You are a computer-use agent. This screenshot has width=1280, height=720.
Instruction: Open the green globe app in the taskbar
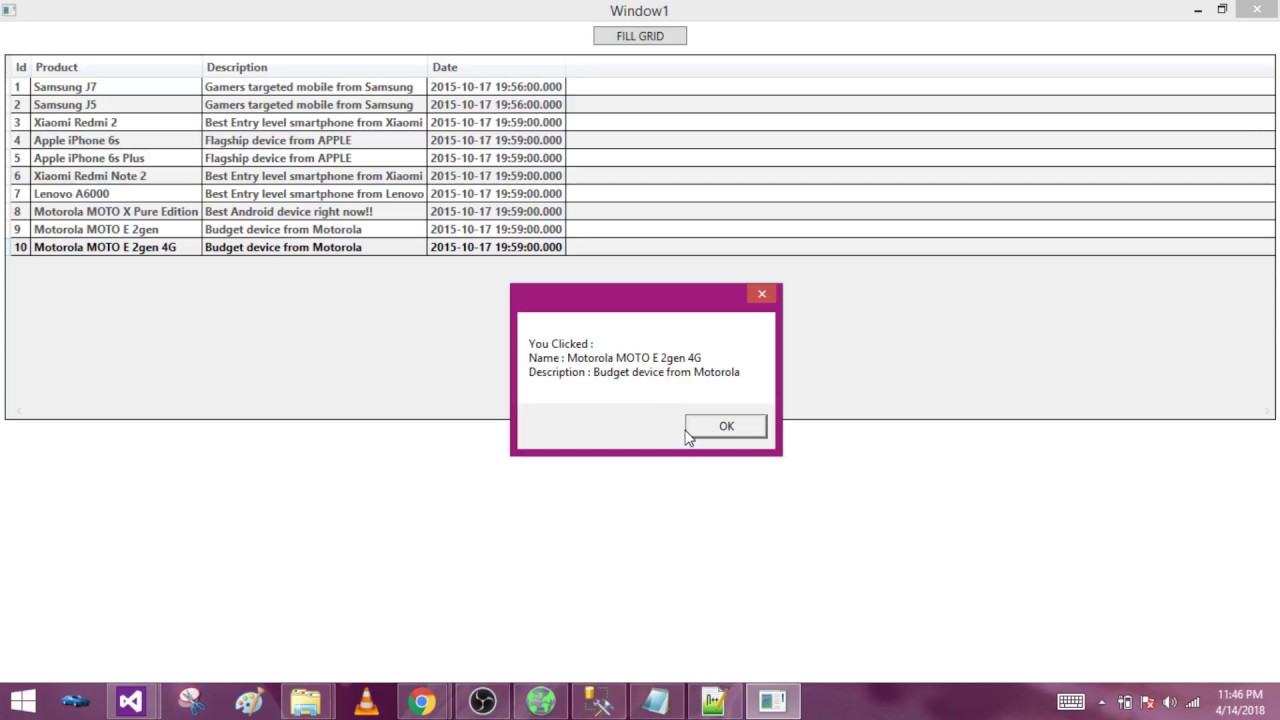coord(540,701)
